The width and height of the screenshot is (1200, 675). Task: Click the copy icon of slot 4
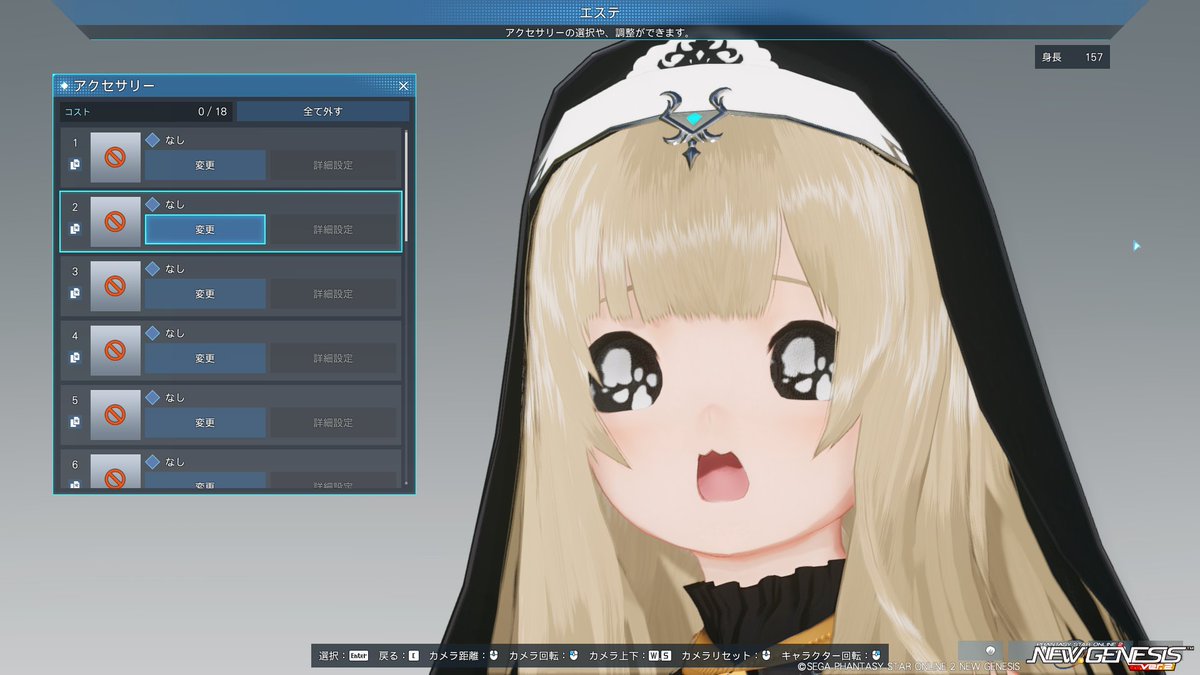tap(75, 357)
